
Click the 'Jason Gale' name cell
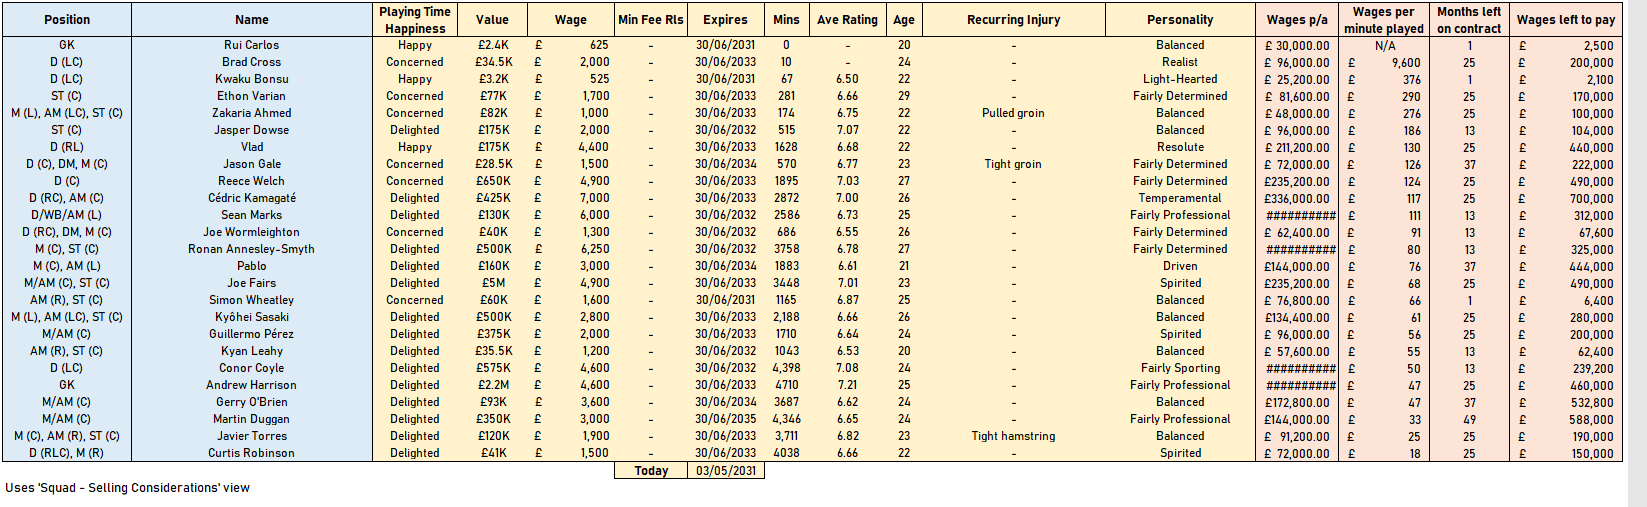tap(252, 164)
